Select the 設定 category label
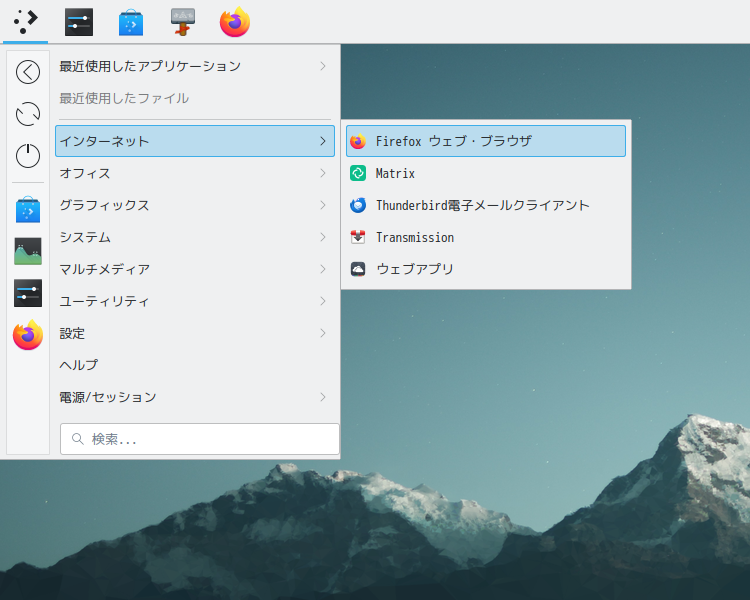Screen dimensions: 750x600 pyautogui.click(x=72, y=333)
